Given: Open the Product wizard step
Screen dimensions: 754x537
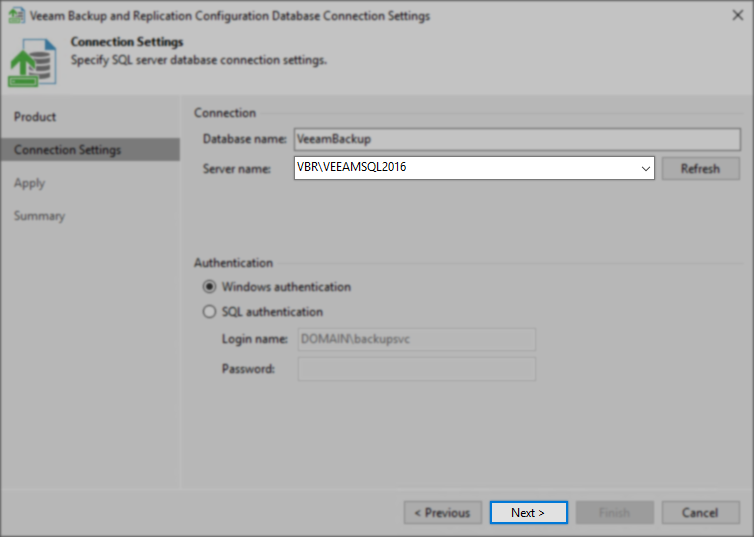Looking at the screenshot, I should tap(35, 117).
